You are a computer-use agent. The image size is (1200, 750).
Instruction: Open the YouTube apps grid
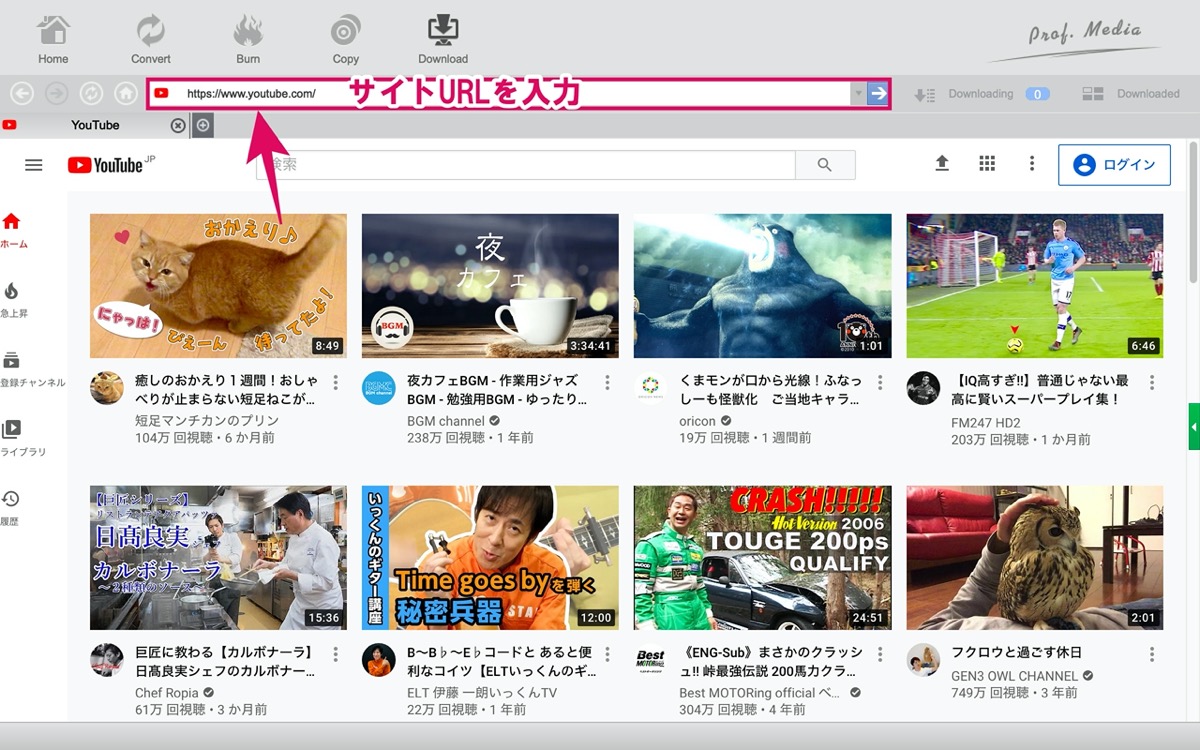coord(987,164)
